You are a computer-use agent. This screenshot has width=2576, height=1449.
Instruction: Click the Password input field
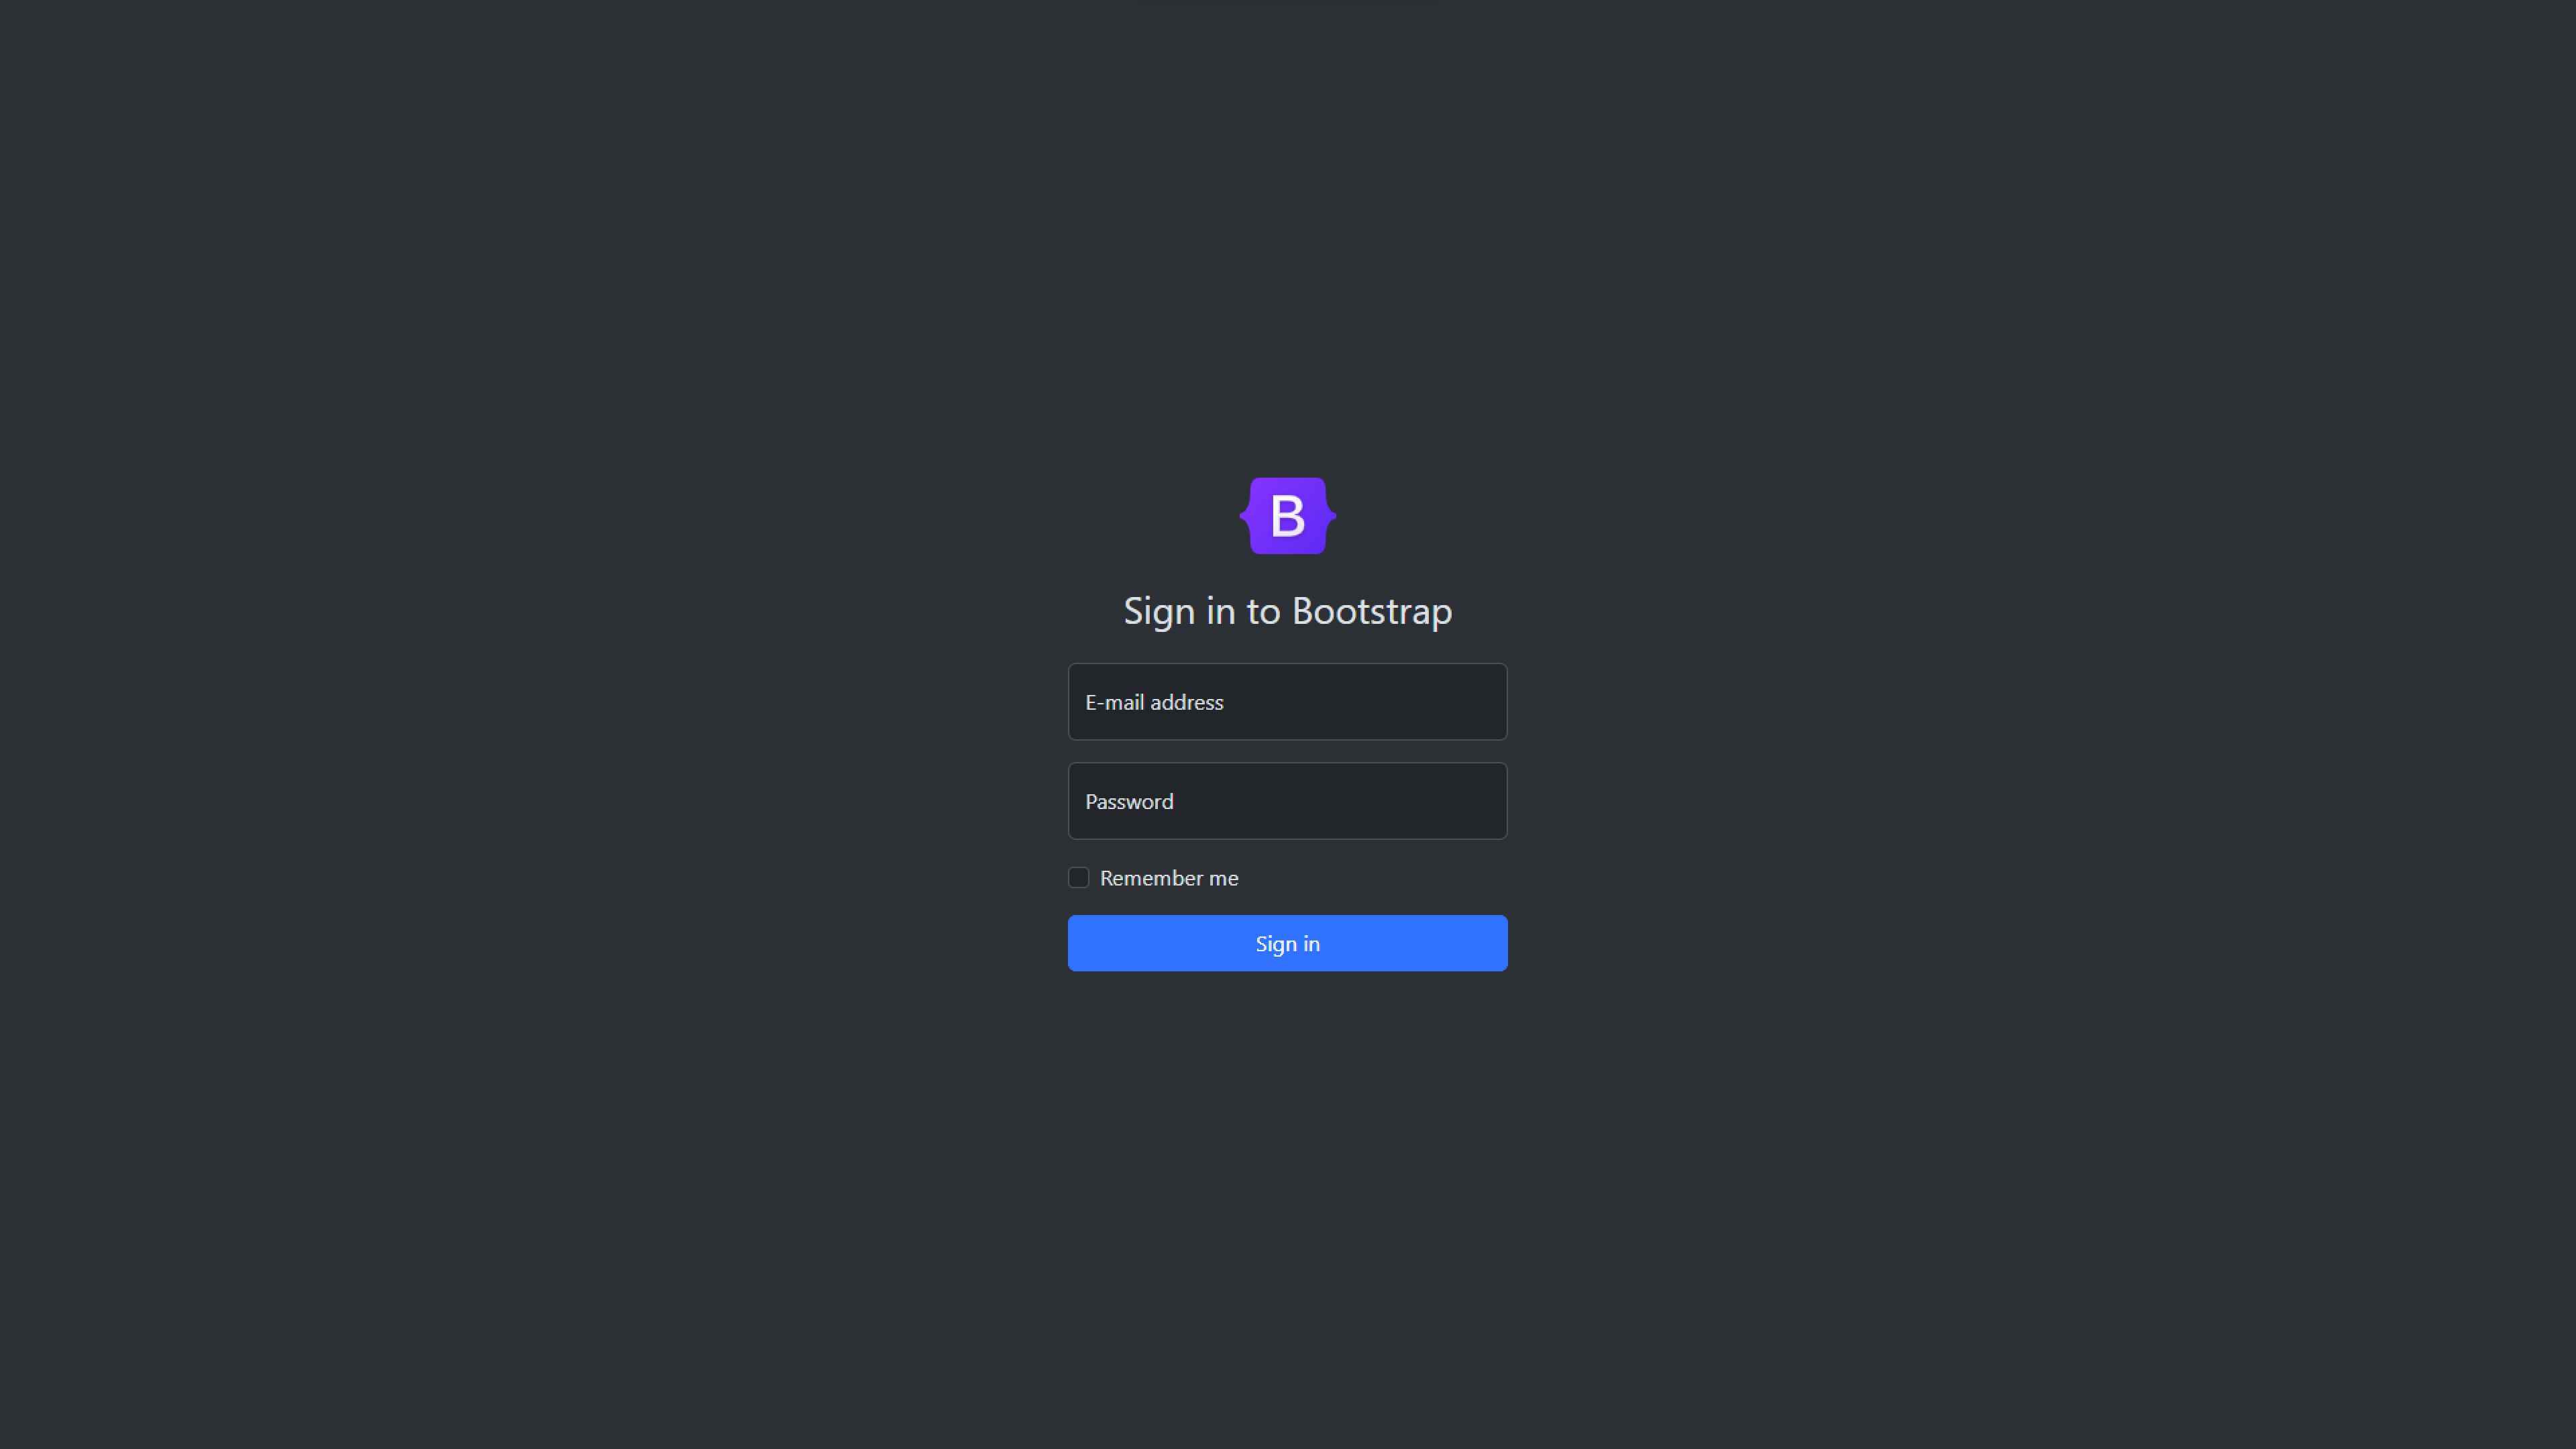click(x=1288, y=800)
